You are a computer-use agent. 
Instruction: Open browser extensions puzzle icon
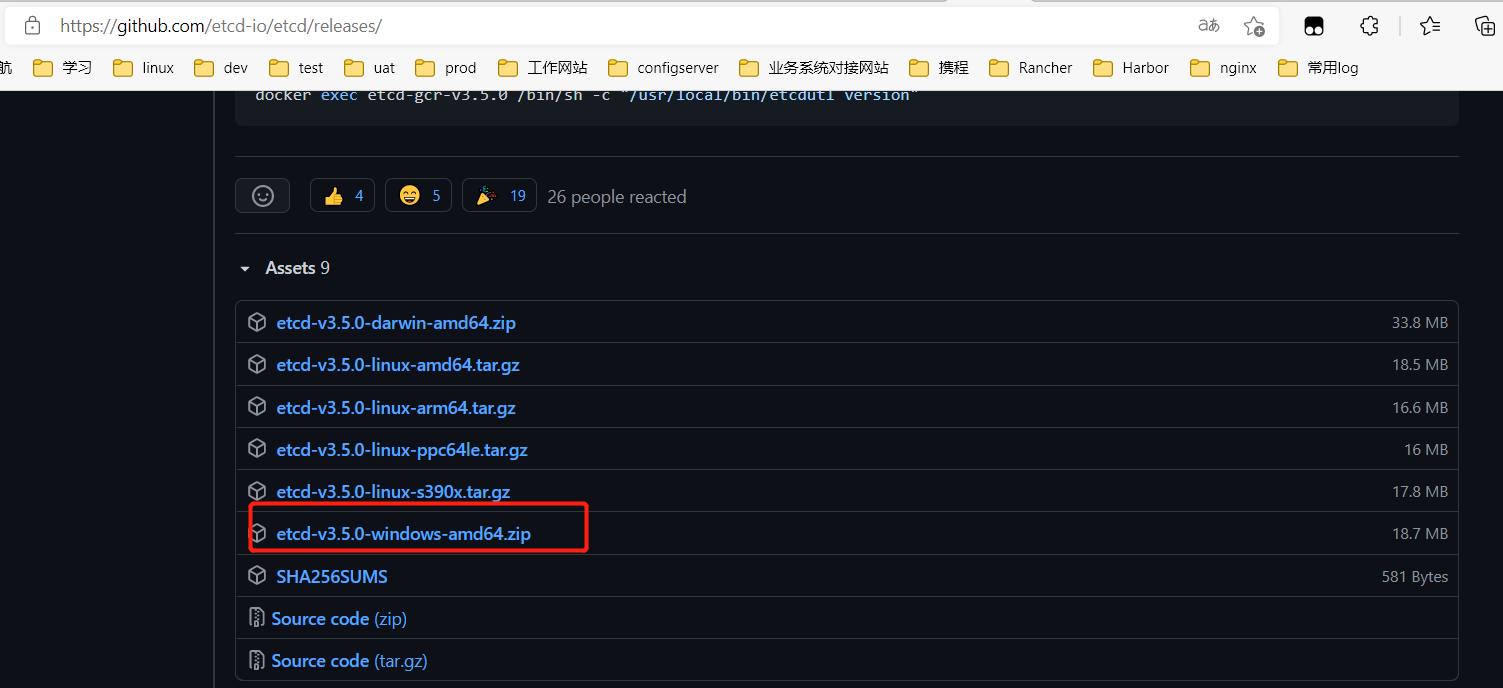click(x=1370, y=26)
